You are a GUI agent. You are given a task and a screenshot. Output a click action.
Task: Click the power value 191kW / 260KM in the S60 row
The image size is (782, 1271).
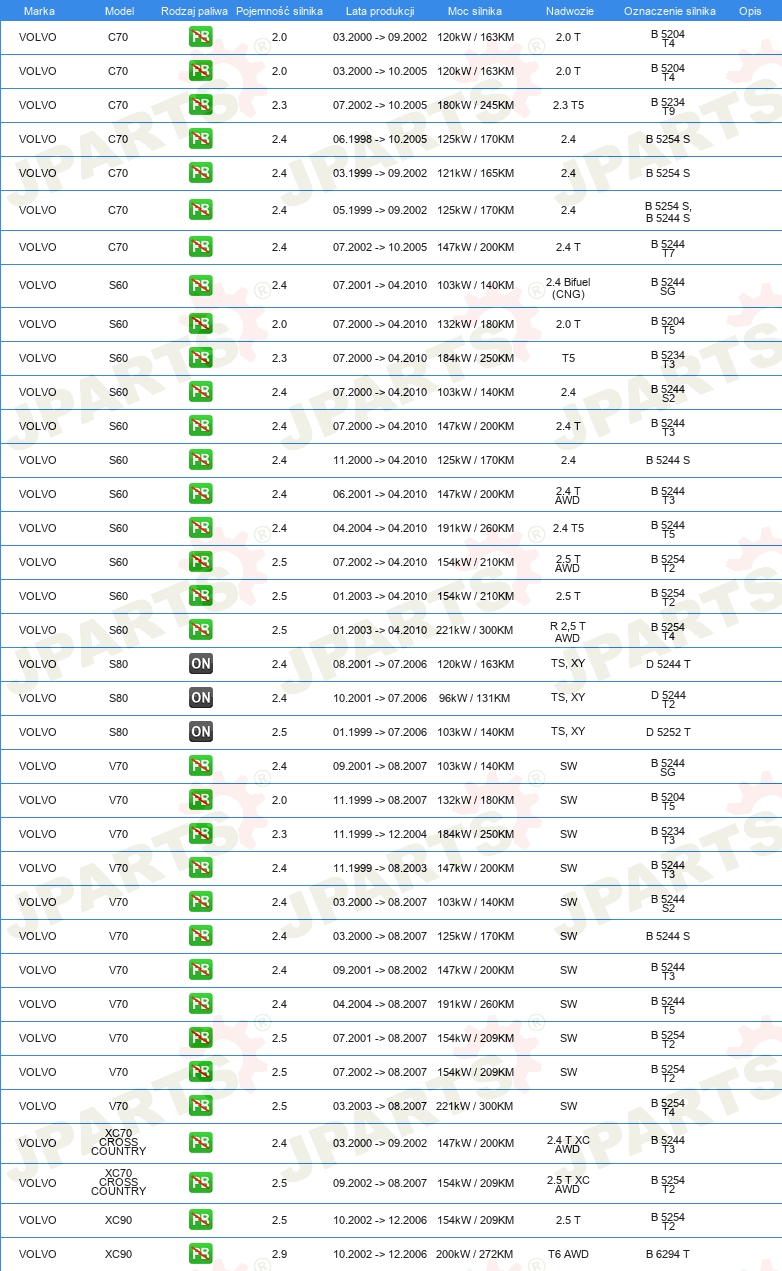coord(476,528)
